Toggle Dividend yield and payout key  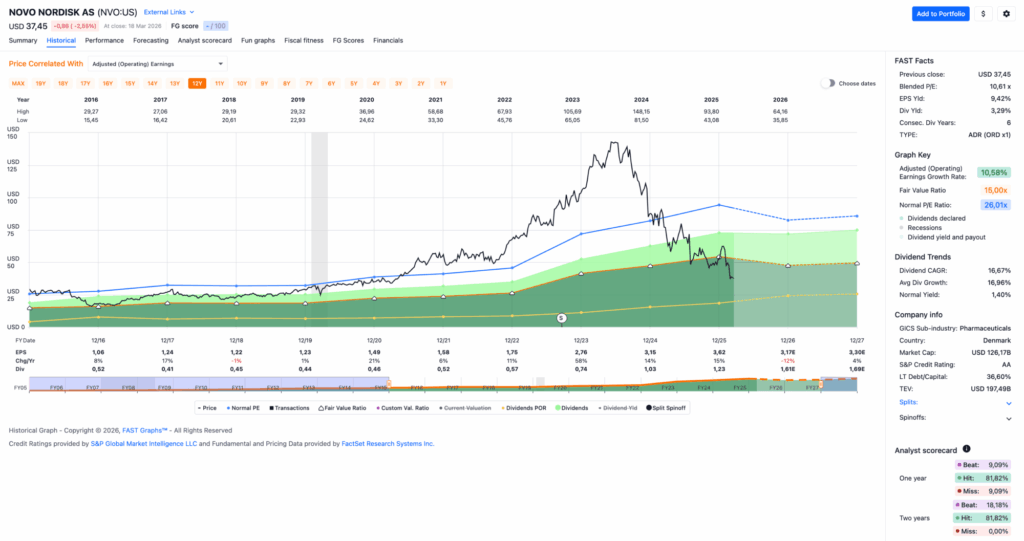(x=942, y=237)
